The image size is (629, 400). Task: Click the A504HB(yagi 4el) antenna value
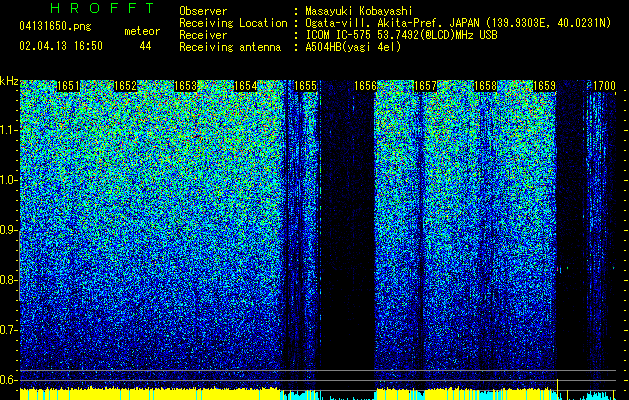click(353, 47)
